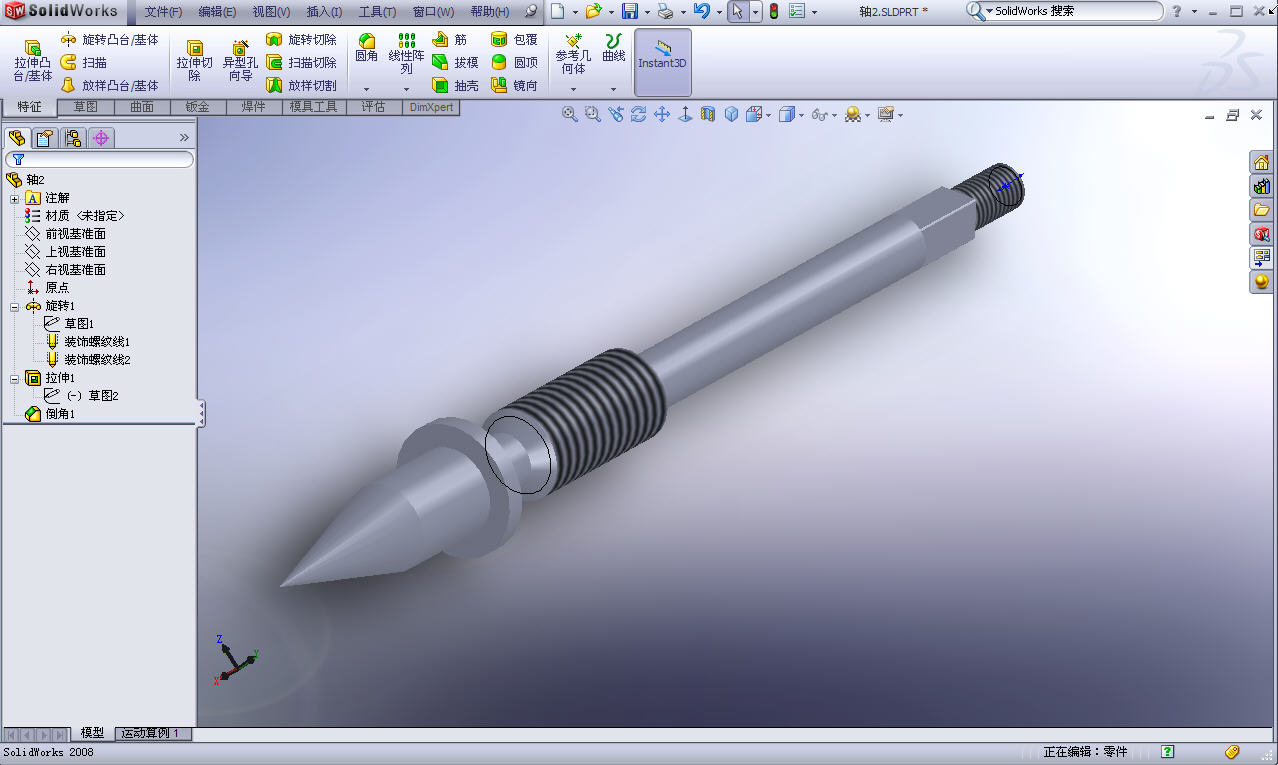The image size is (1278, 765).
Task: Click the Print icon
Action: pos(665,11)
